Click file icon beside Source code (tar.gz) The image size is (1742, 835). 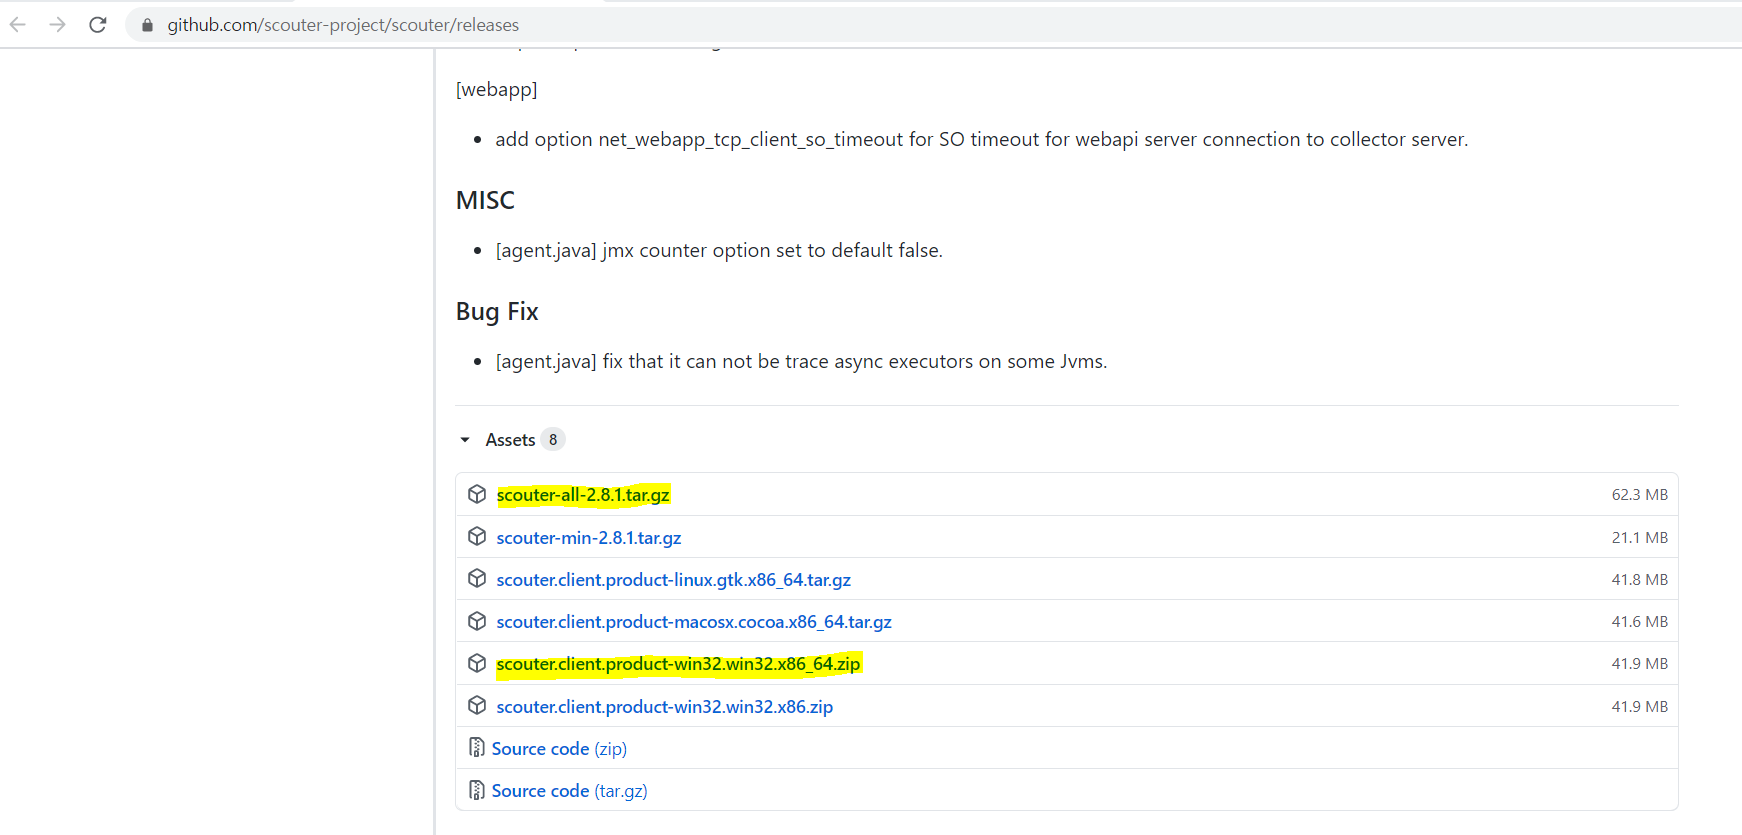(x=477, y=790)
